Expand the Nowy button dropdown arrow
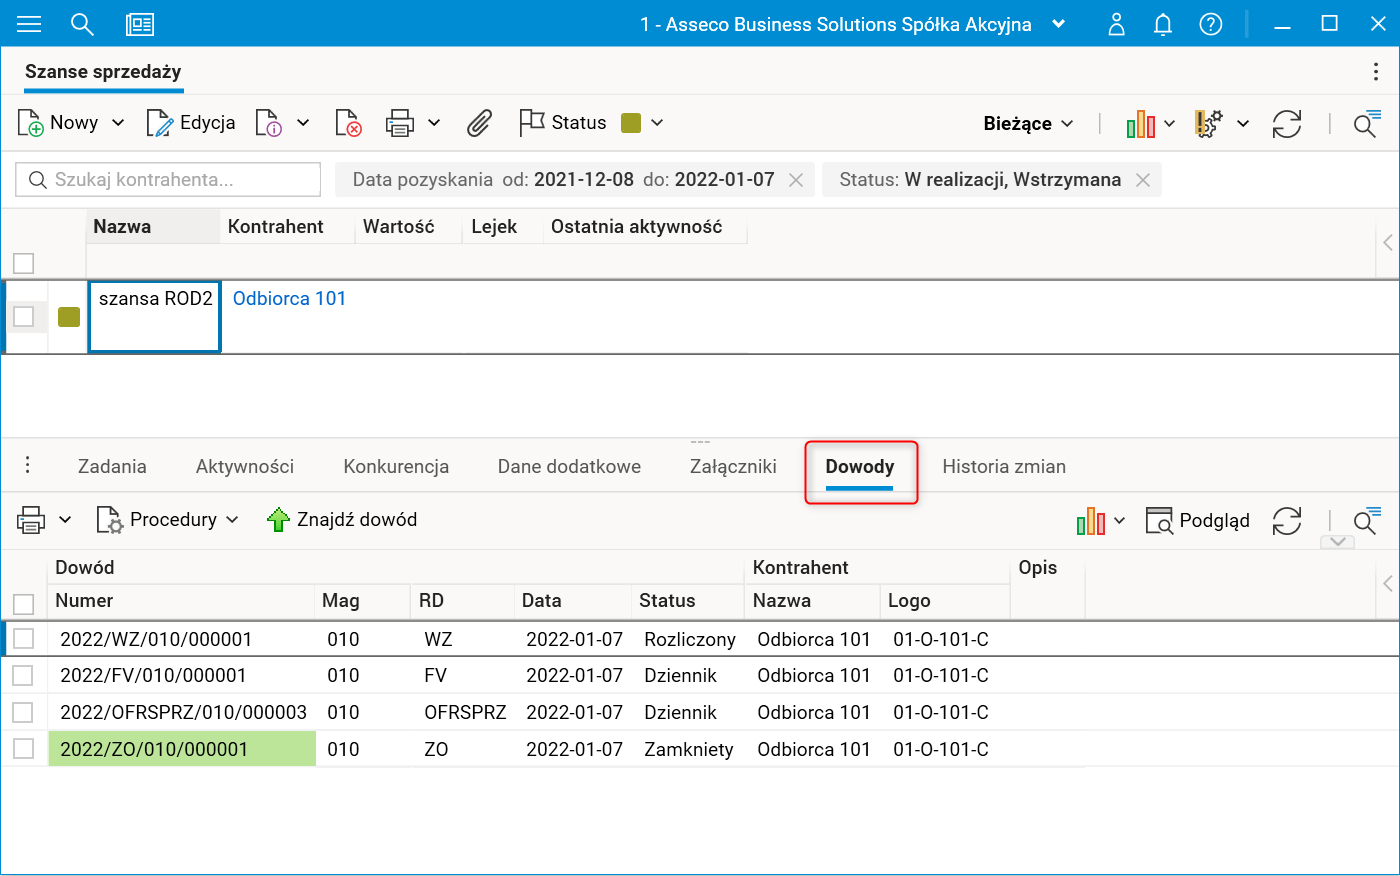 coord(118,123)
